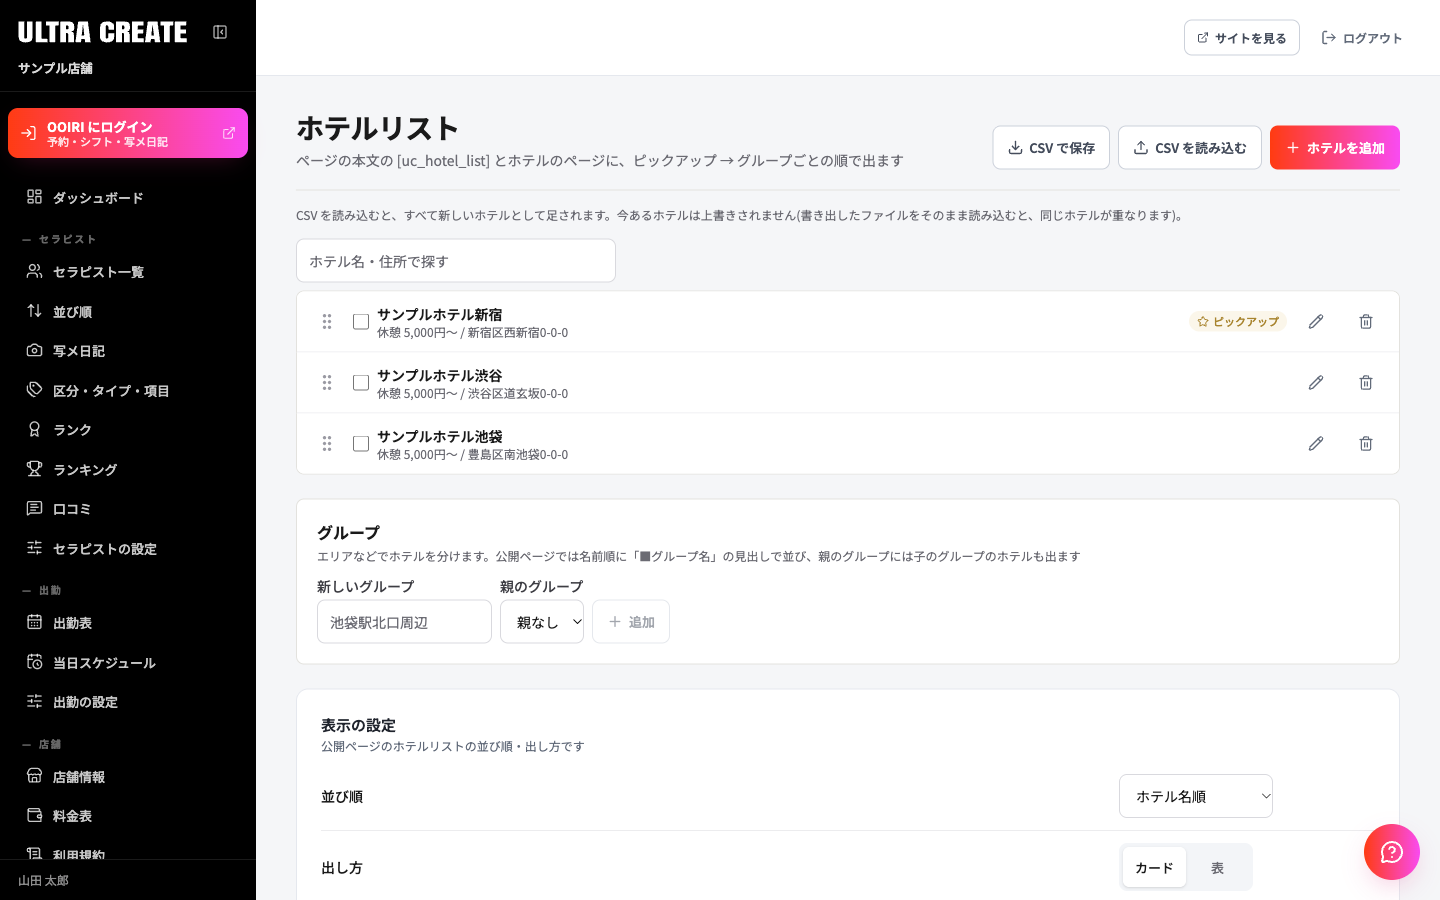This screenshot has height=900, width=1440.
Task: Click the 追加 group button
Action: [631, 622]
